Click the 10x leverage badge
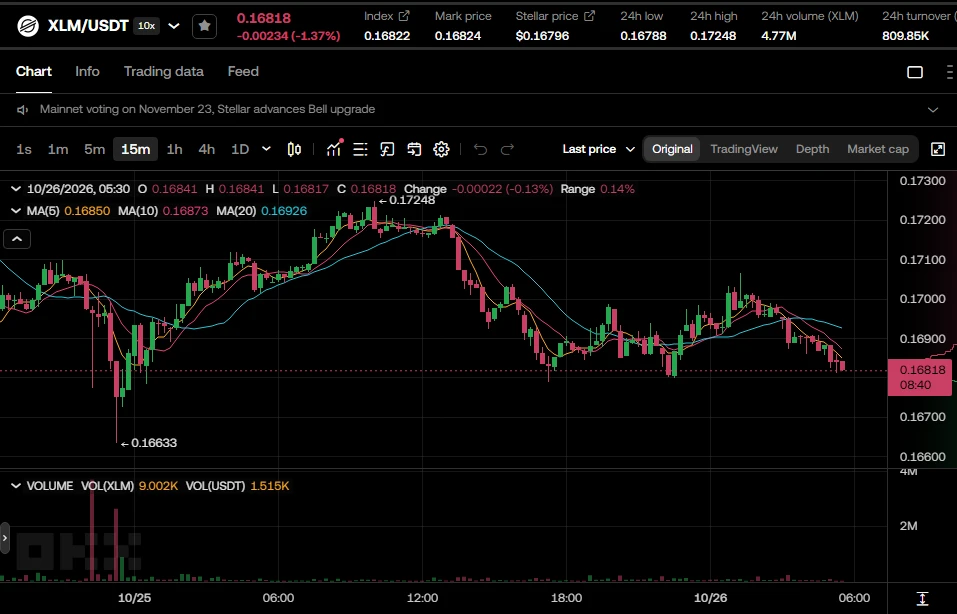Viewport: 957px width, 614px height. pyautogui.click(x=146, y=26)
